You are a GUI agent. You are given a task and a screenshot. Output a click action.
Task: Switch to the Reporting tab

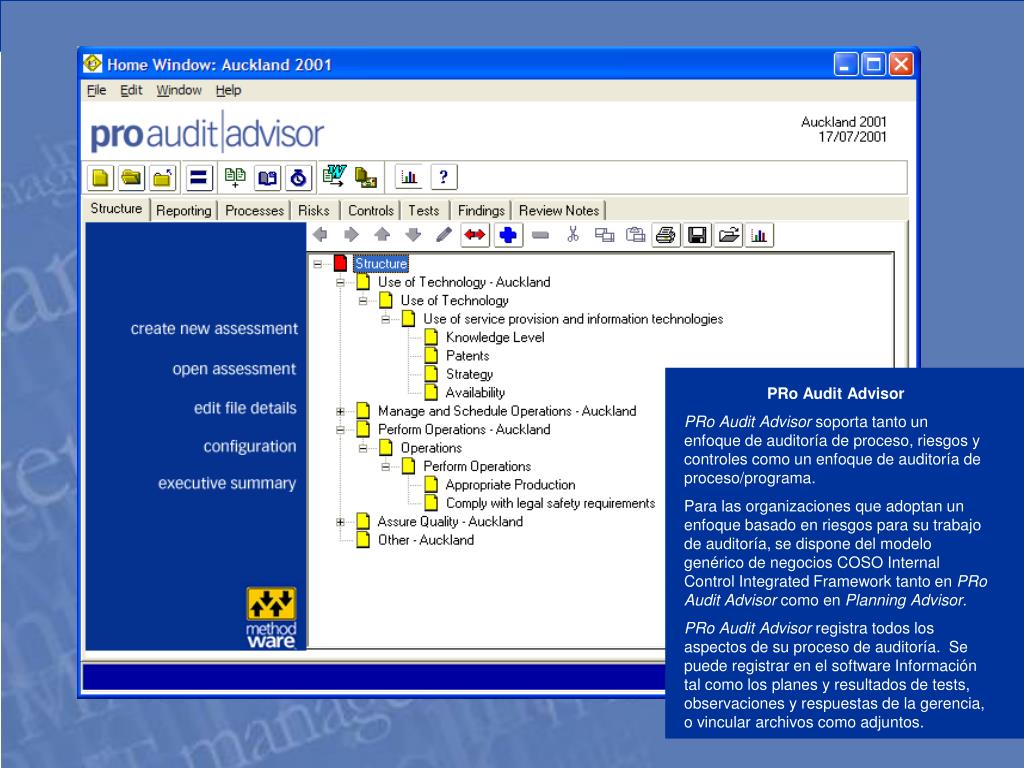coord(184,210)
